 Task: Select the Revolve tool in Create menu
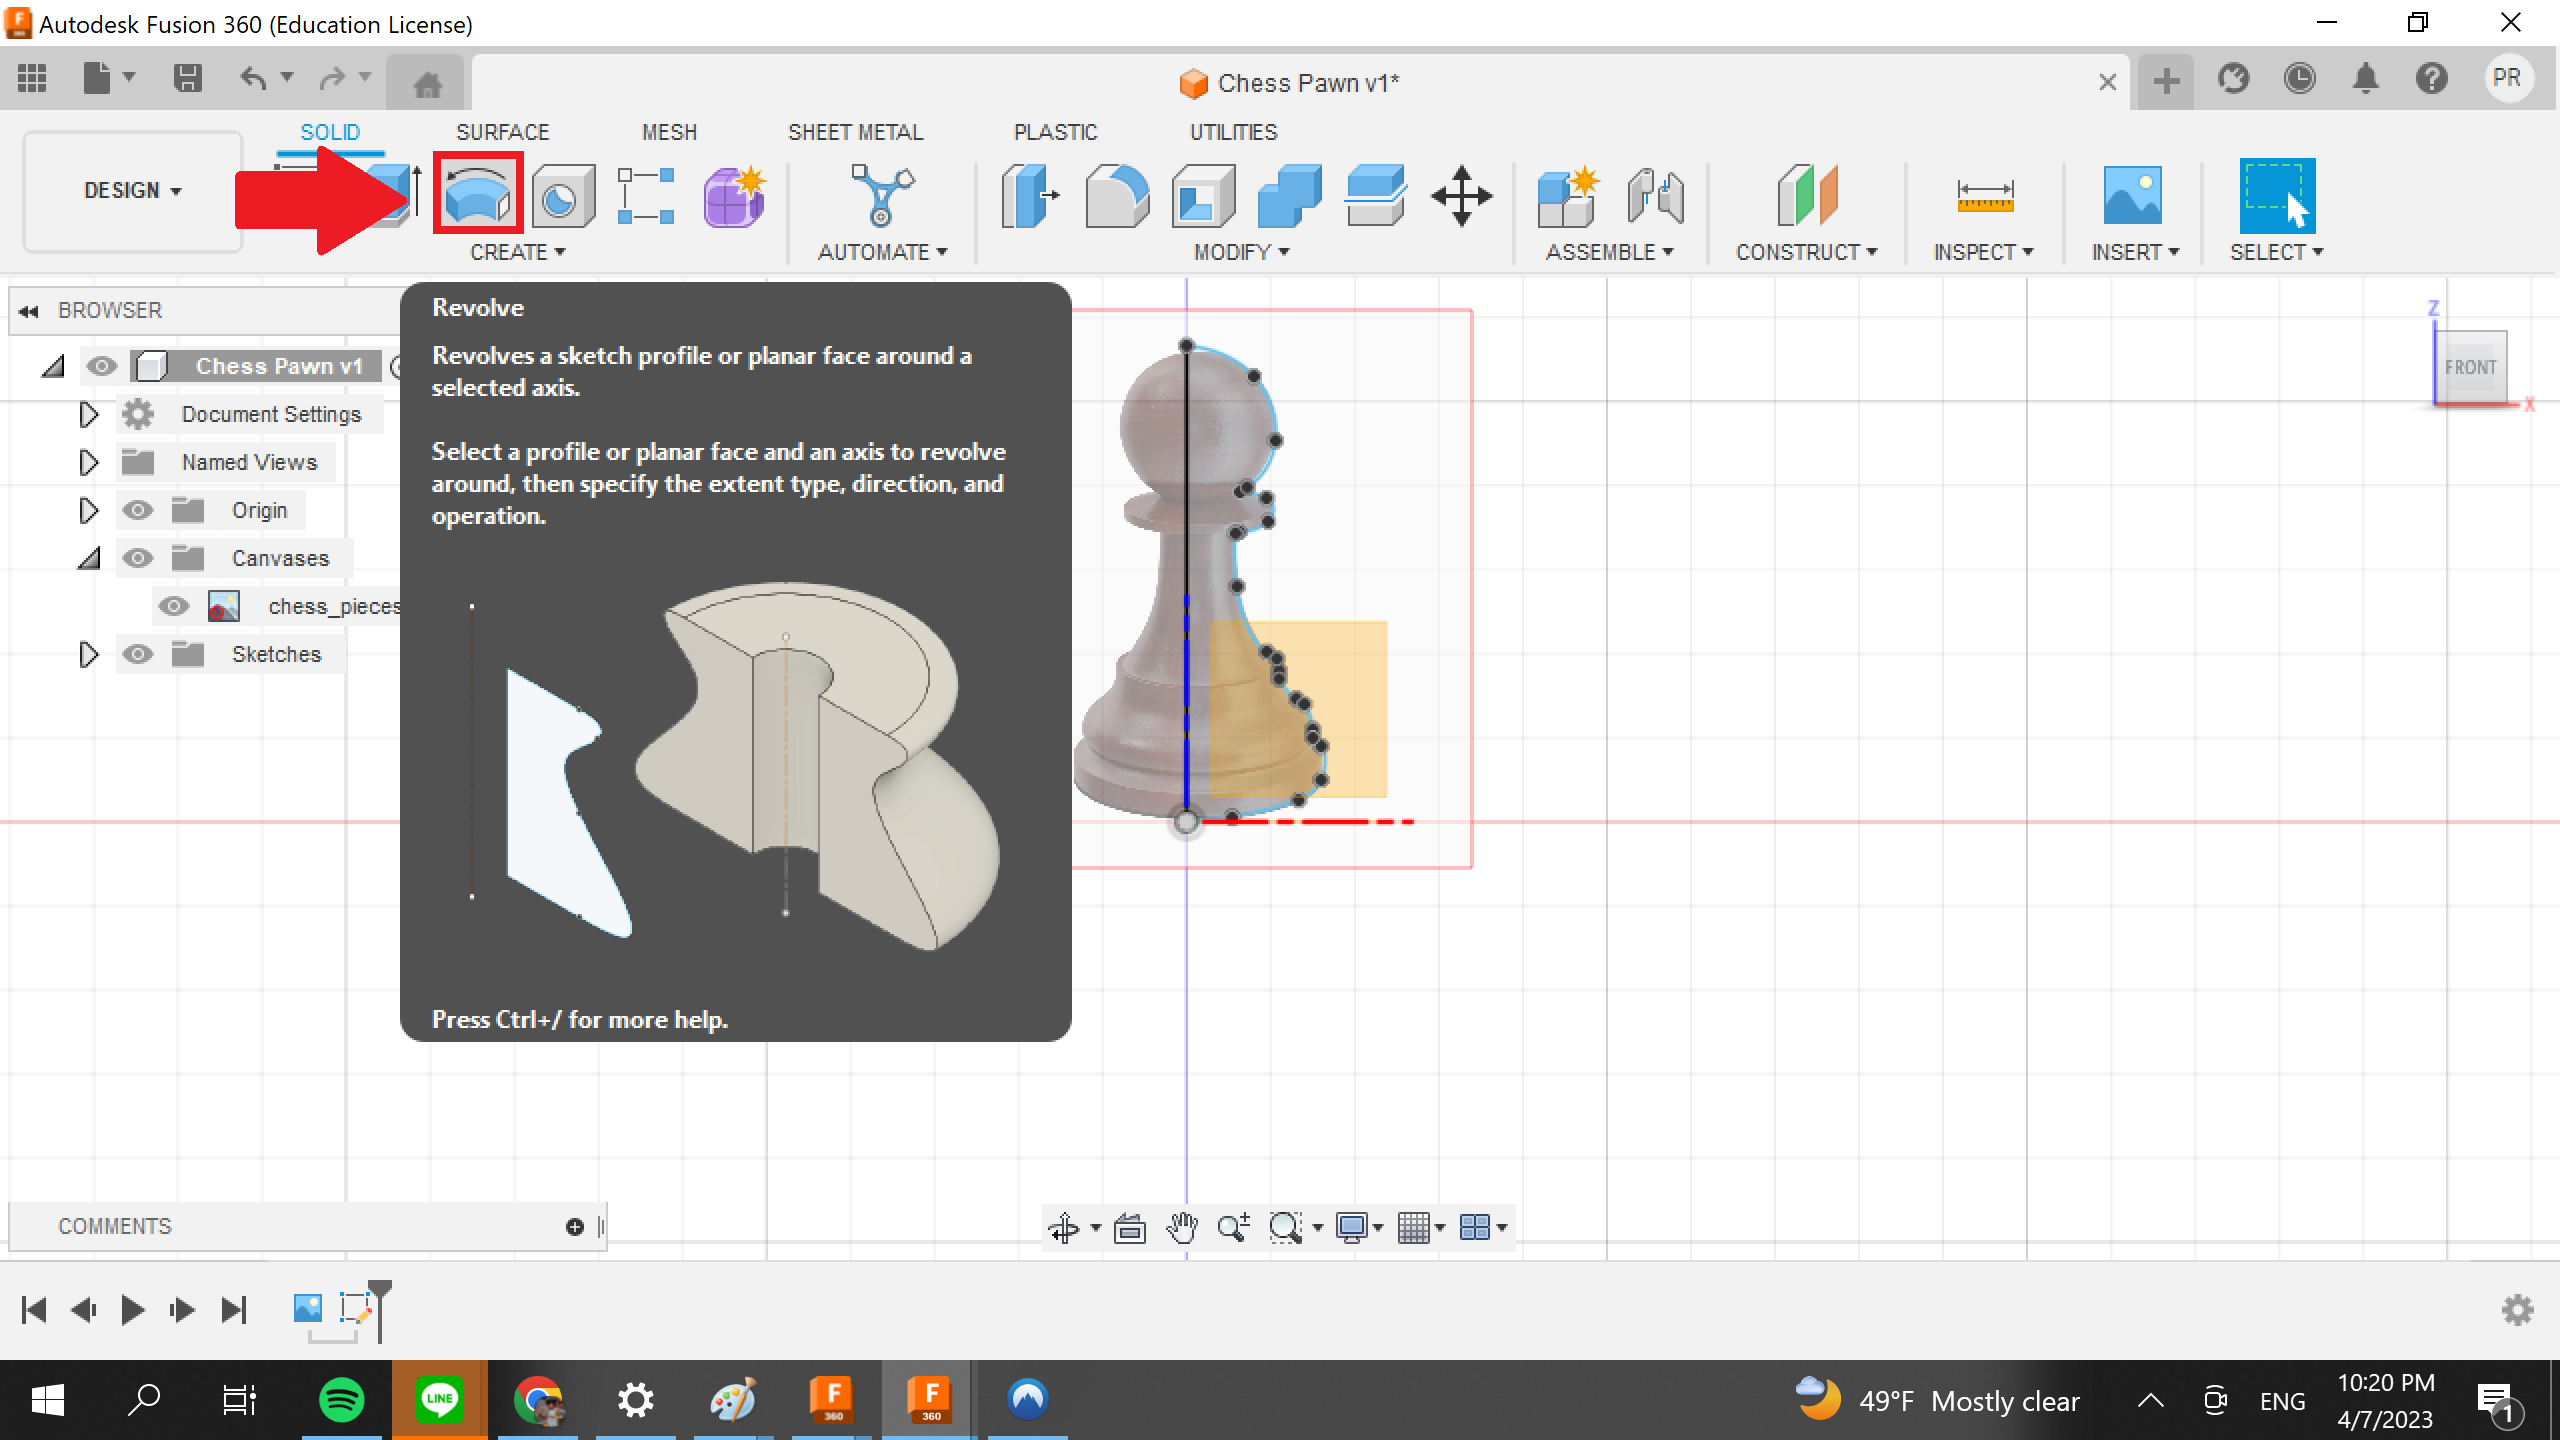475,195
